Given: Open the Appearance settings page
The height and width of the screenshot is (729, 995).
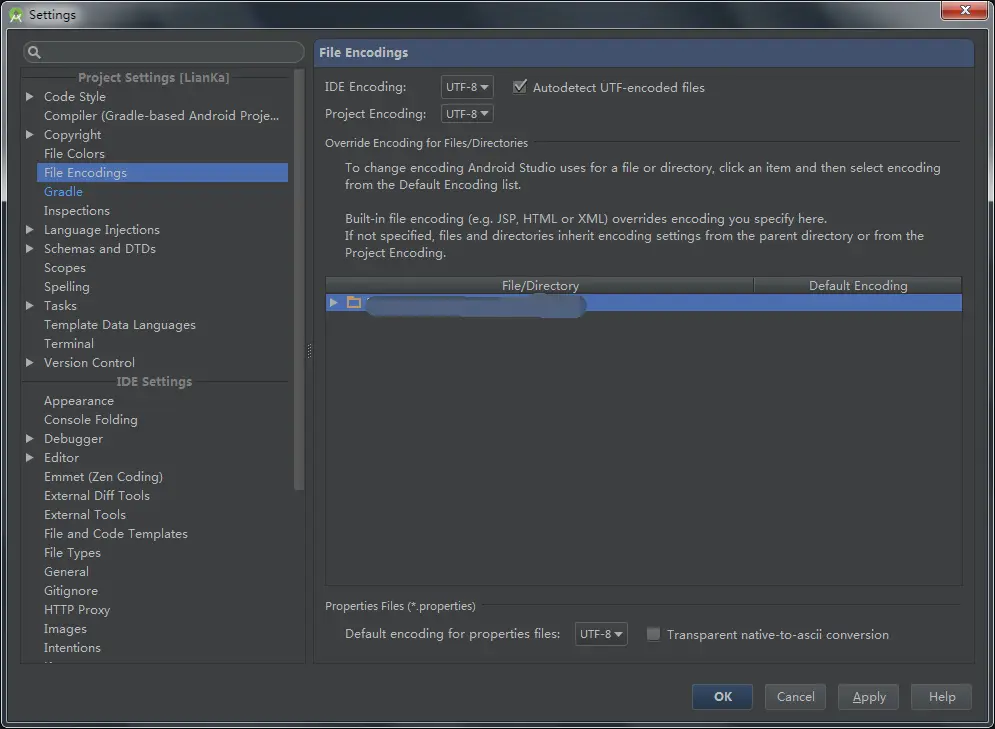Looking at the screenshot, I should pyautogui.click(x=79, y=401).
